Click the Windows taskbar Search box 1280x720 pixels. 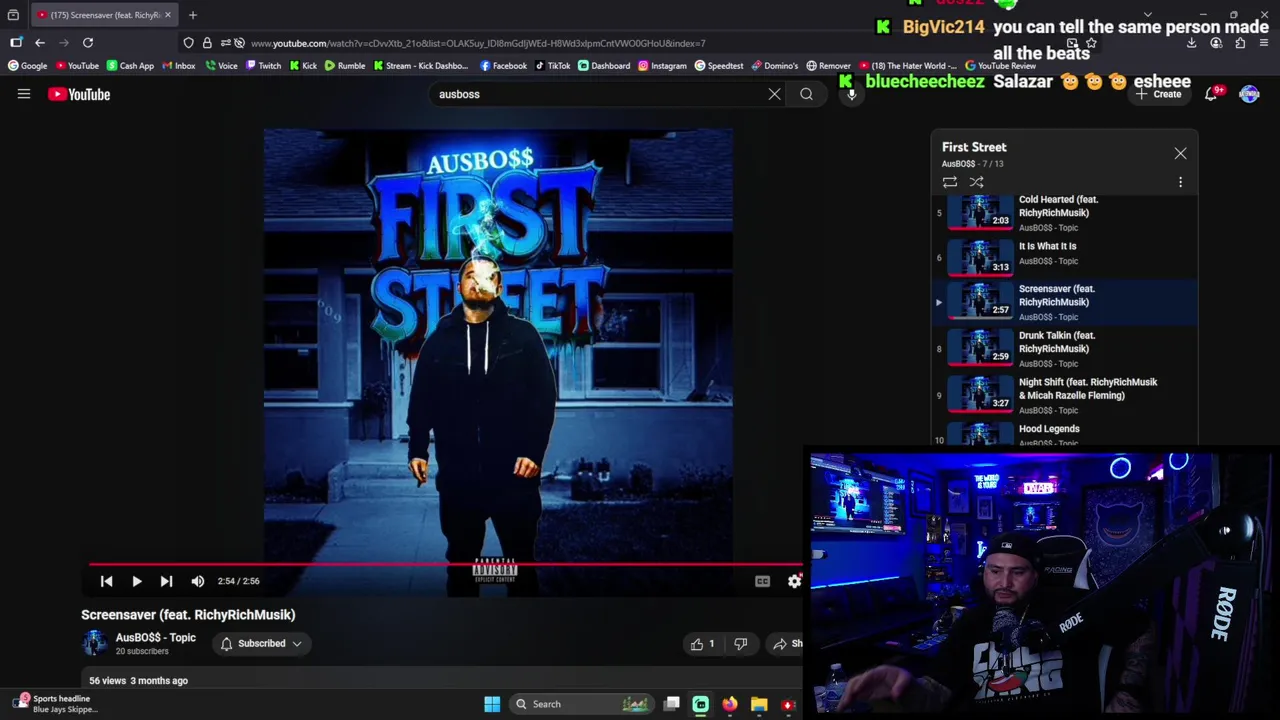click(580, 704)
